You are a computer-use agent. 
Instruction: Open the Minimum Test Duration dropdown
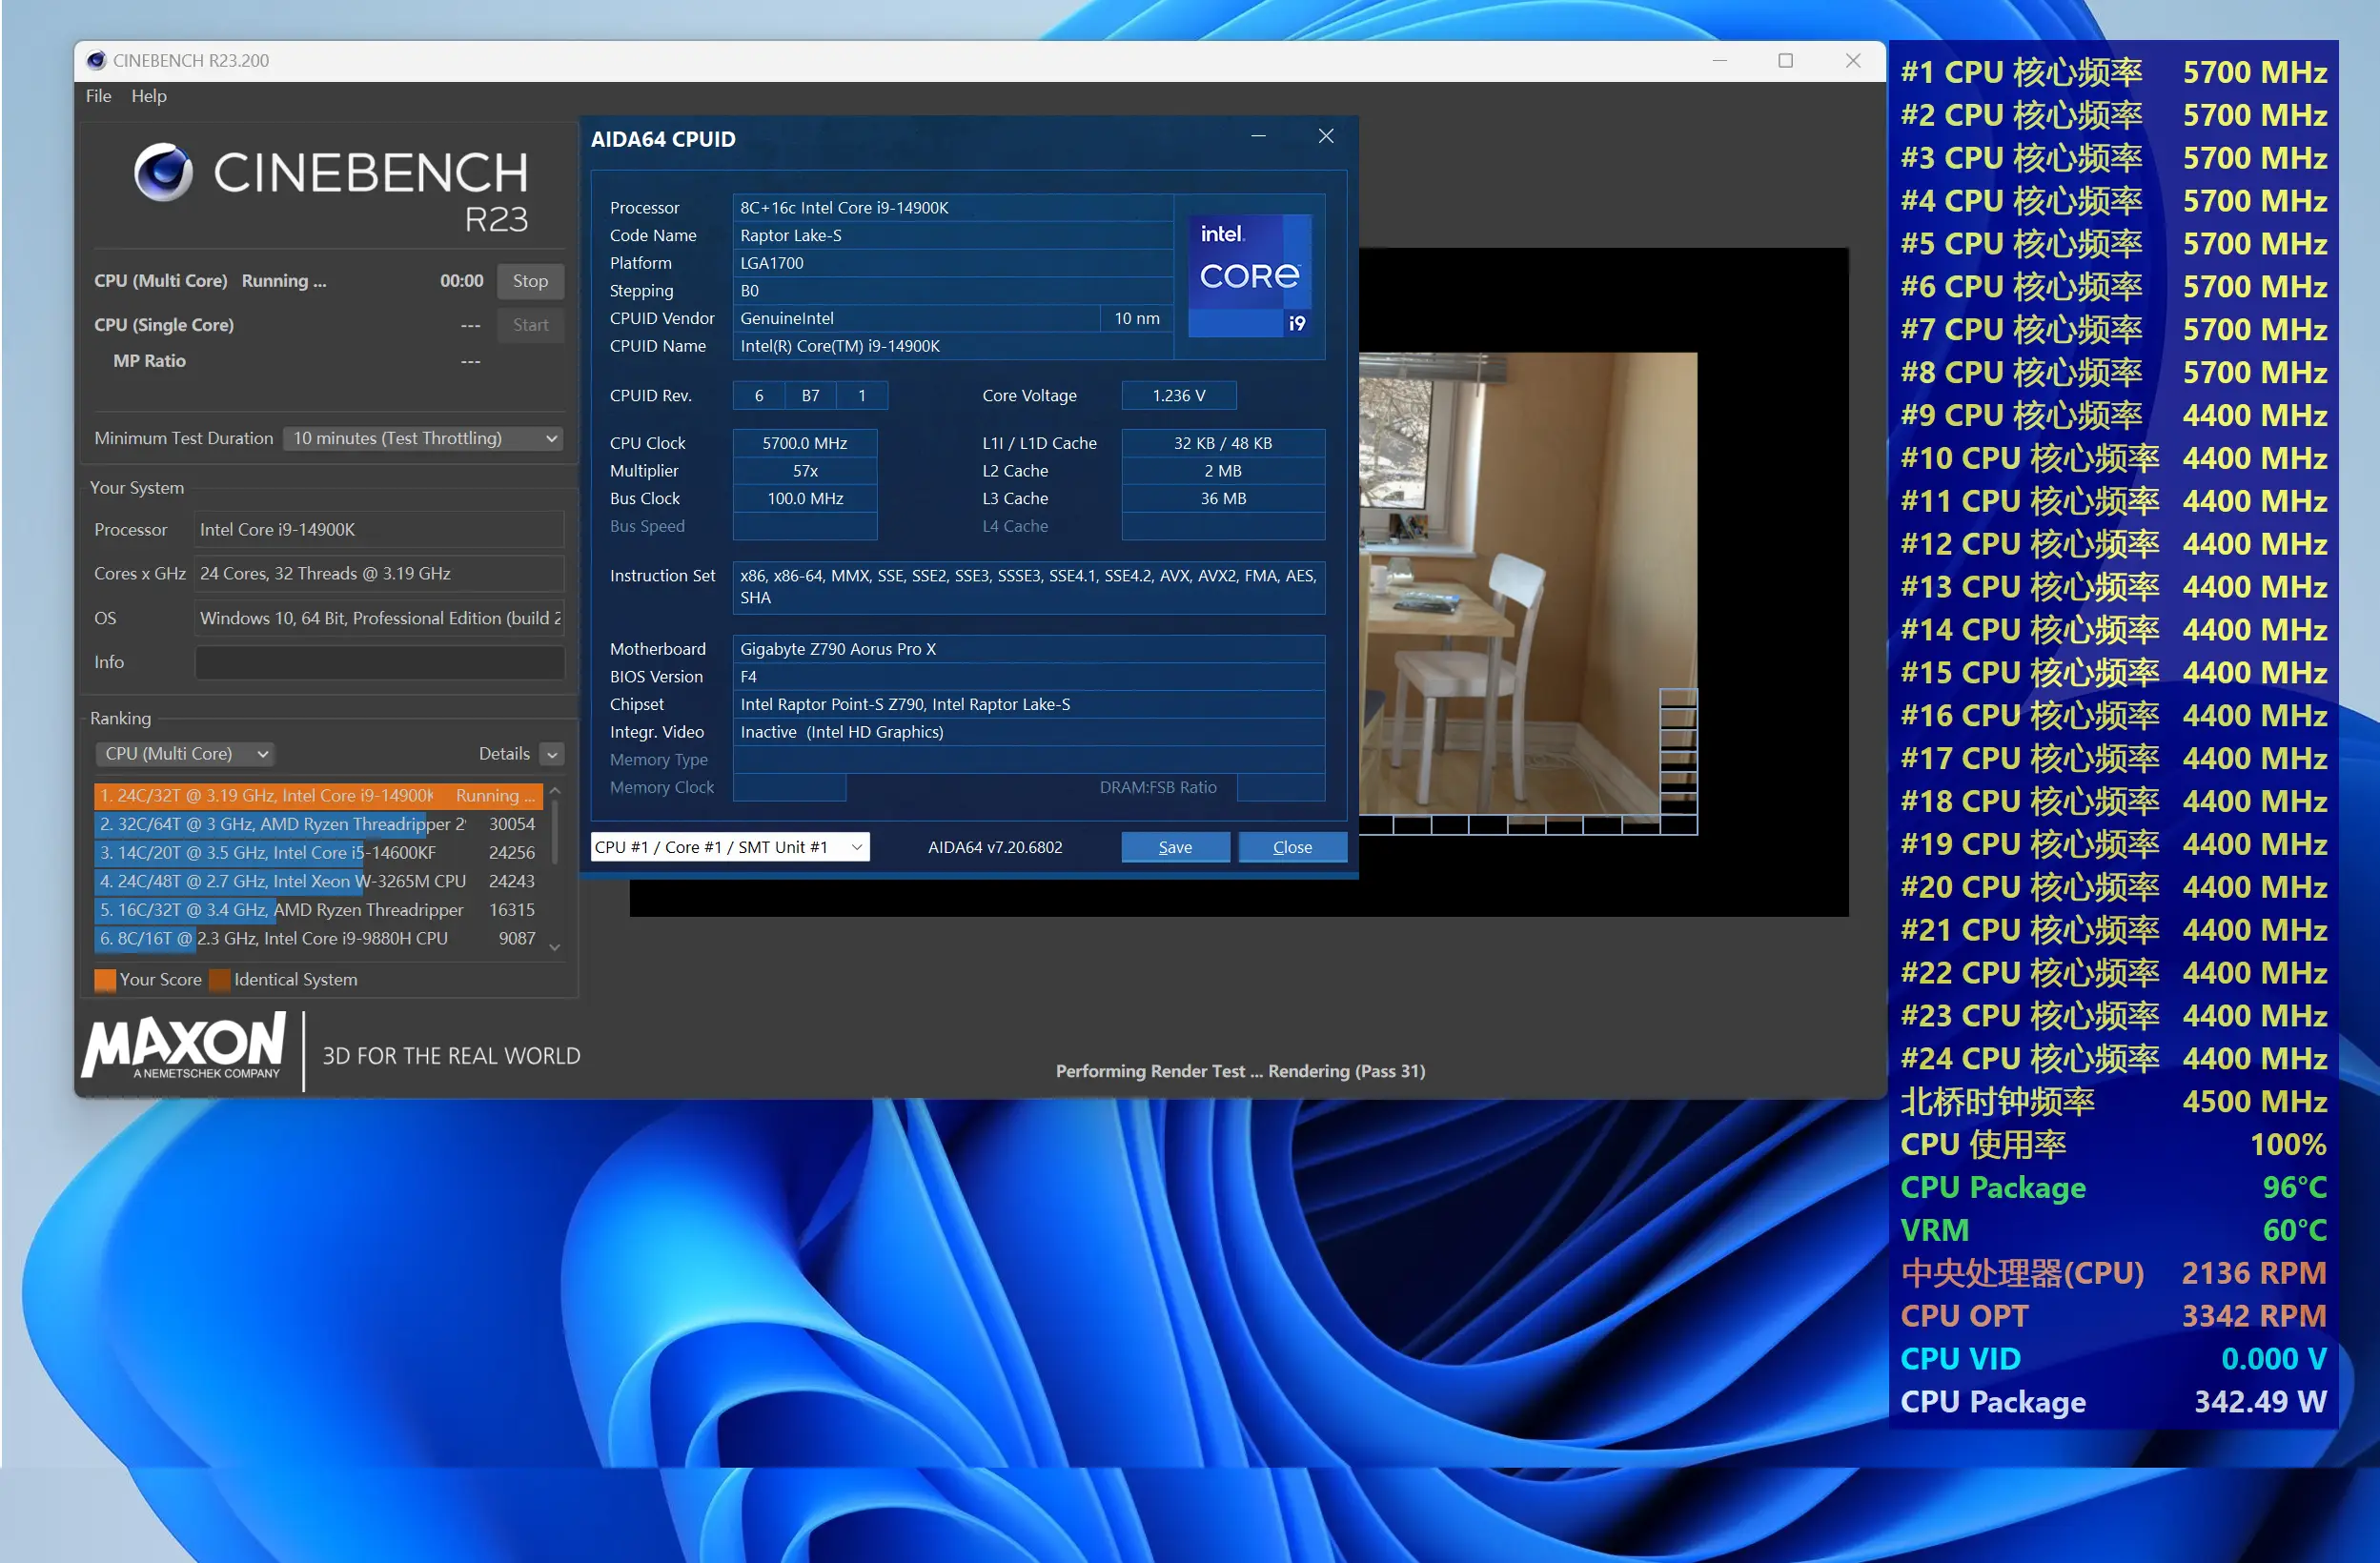click(x=424, y=438)
